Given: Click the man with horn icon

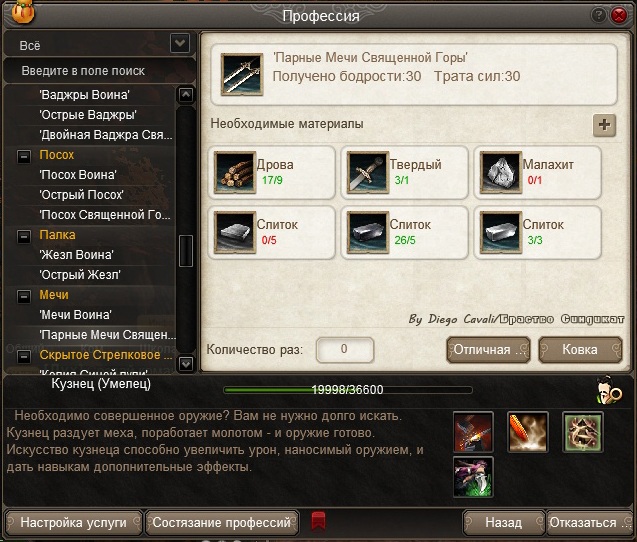Looking at the screenshot, I should (x=607, y=390).
